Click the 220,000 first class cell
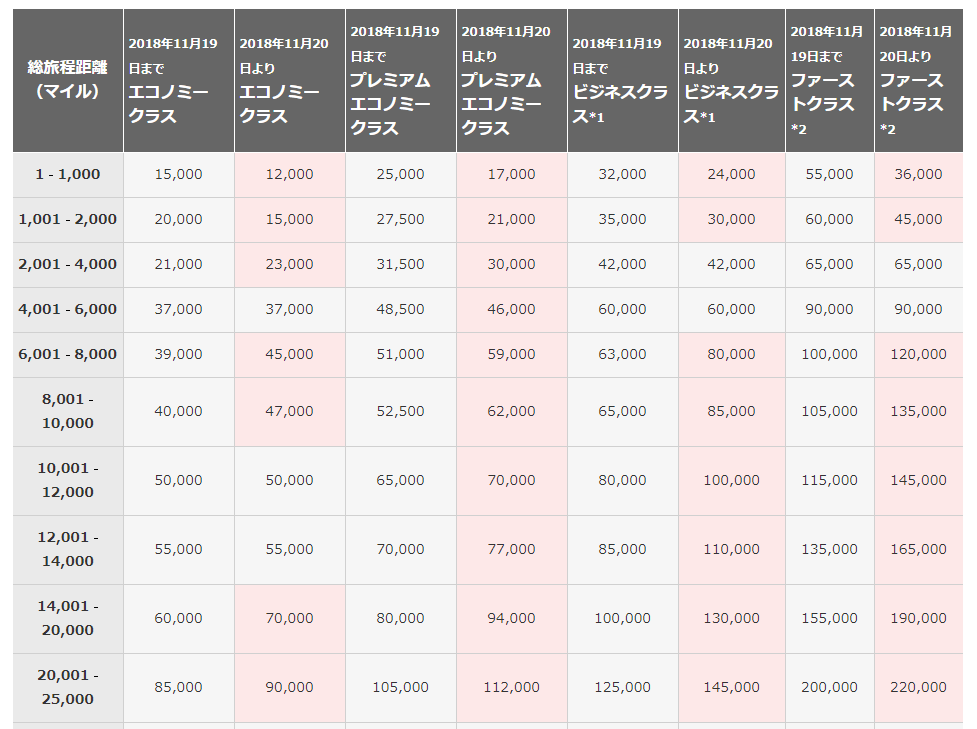 click(919, 687)
